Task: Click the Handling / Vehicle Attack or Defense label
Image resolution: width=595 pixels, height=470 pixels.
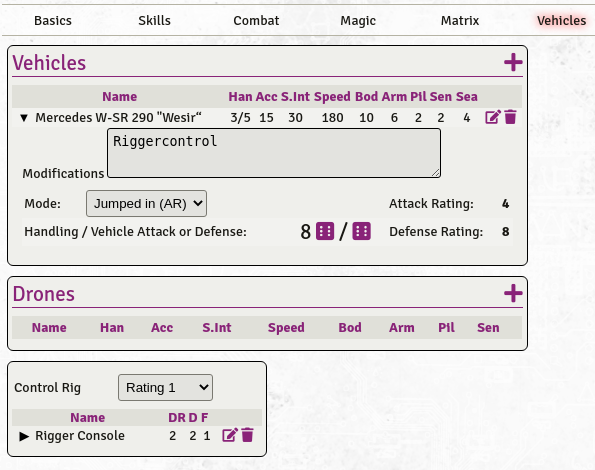Action: pos(135,231)
